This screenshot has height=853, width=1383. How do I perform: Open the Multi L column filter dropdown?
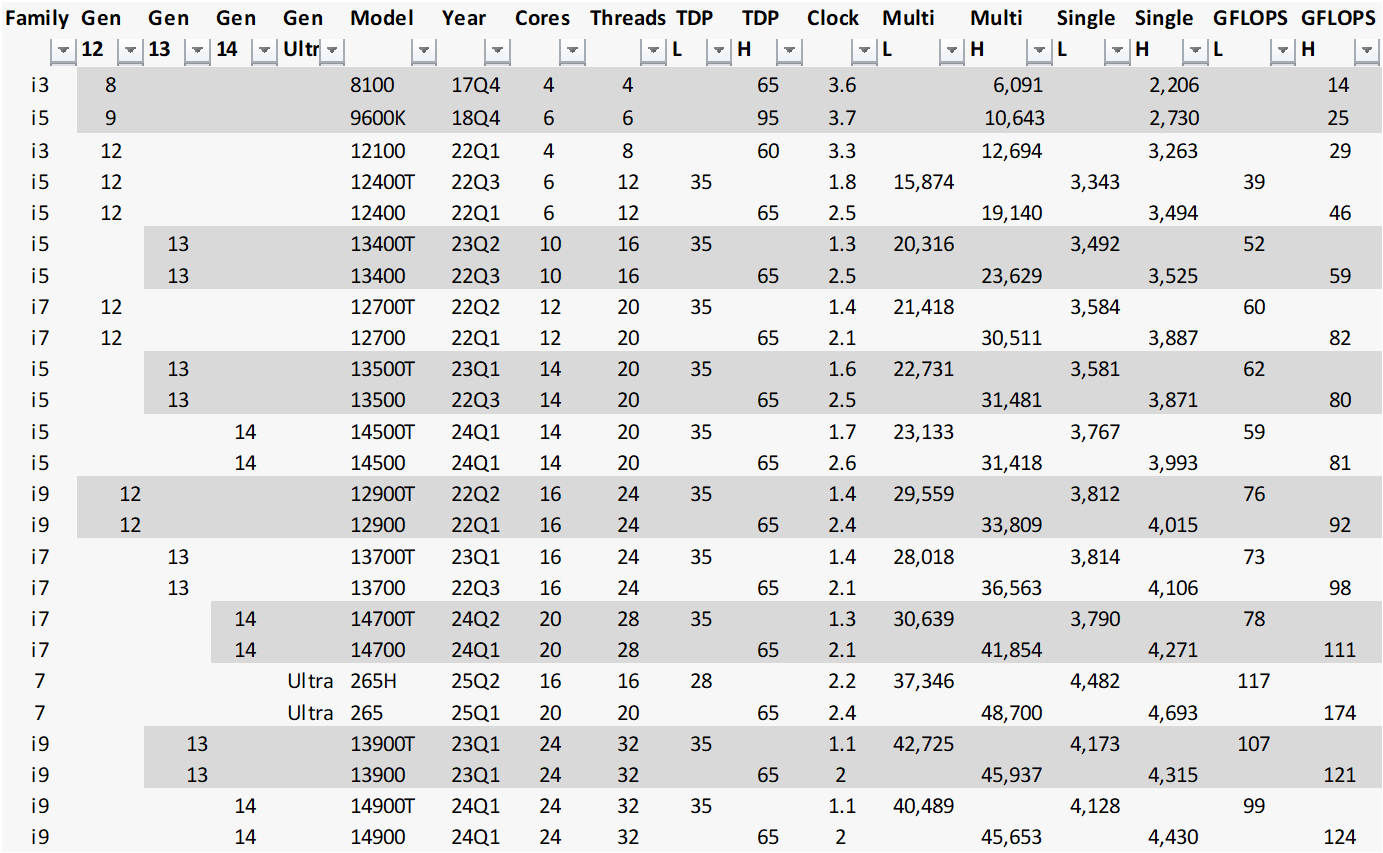pyautogui.click(x=953, y=50)
